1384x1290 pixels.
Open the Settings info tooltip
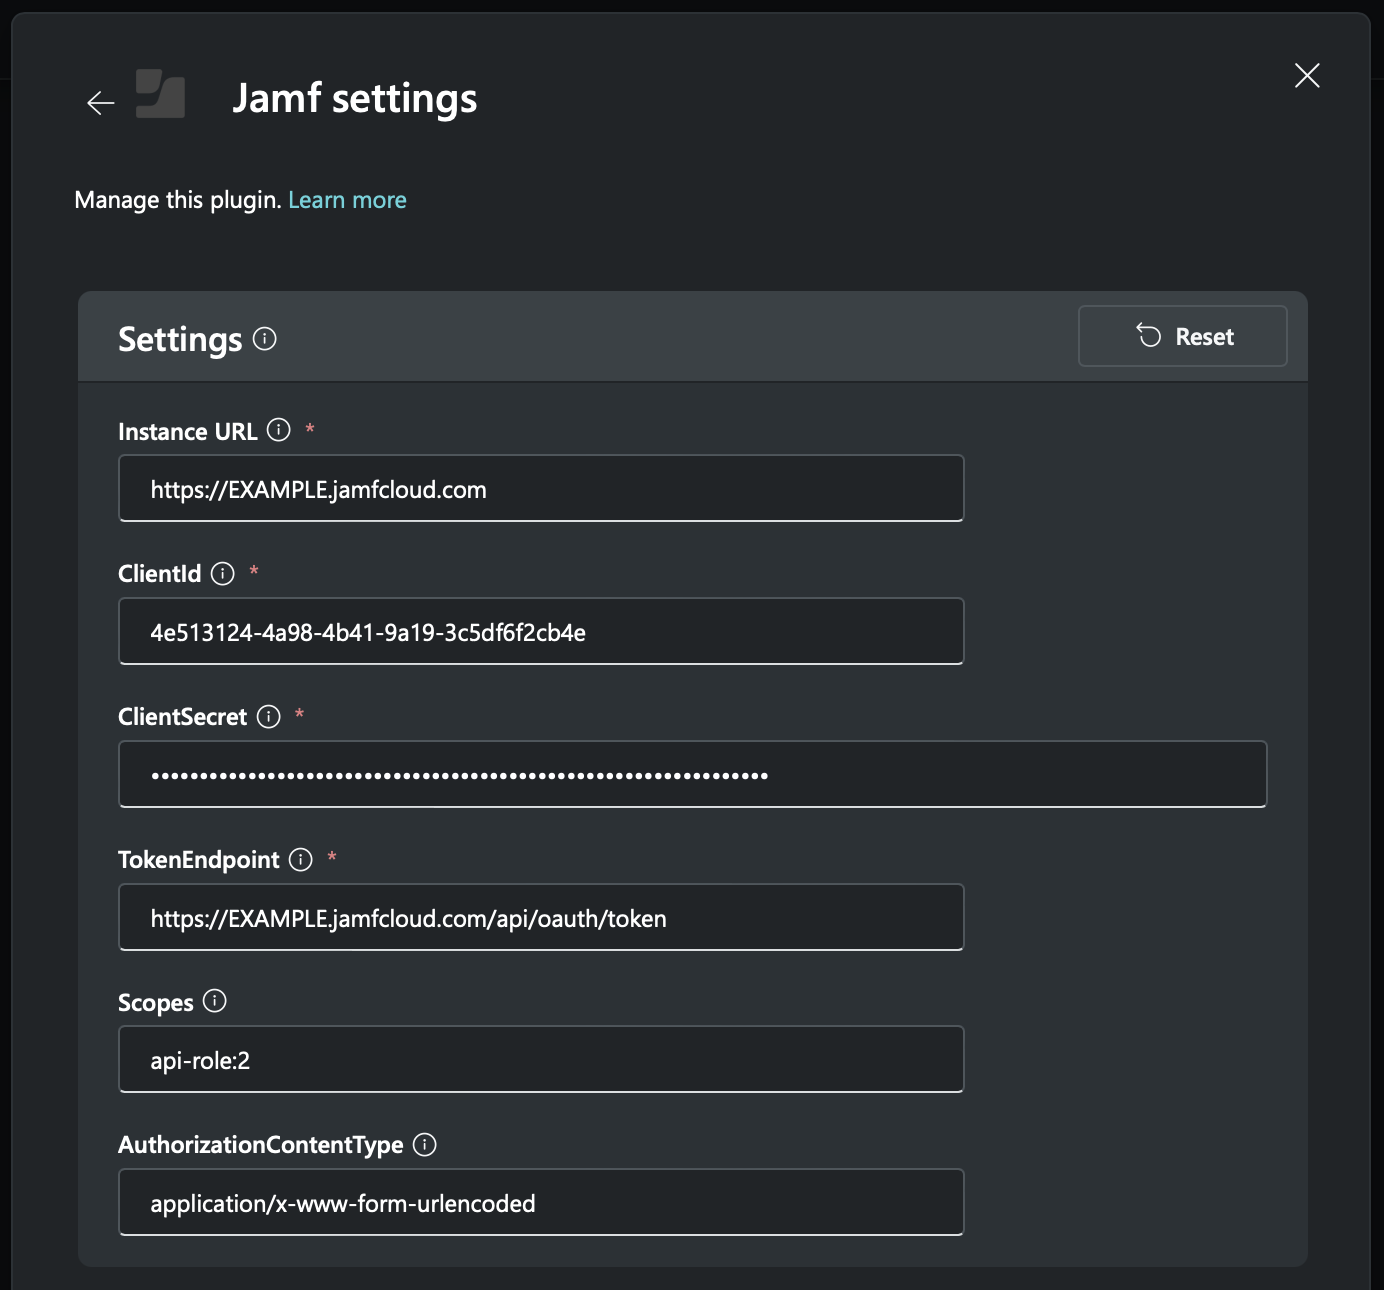[264, 340]
